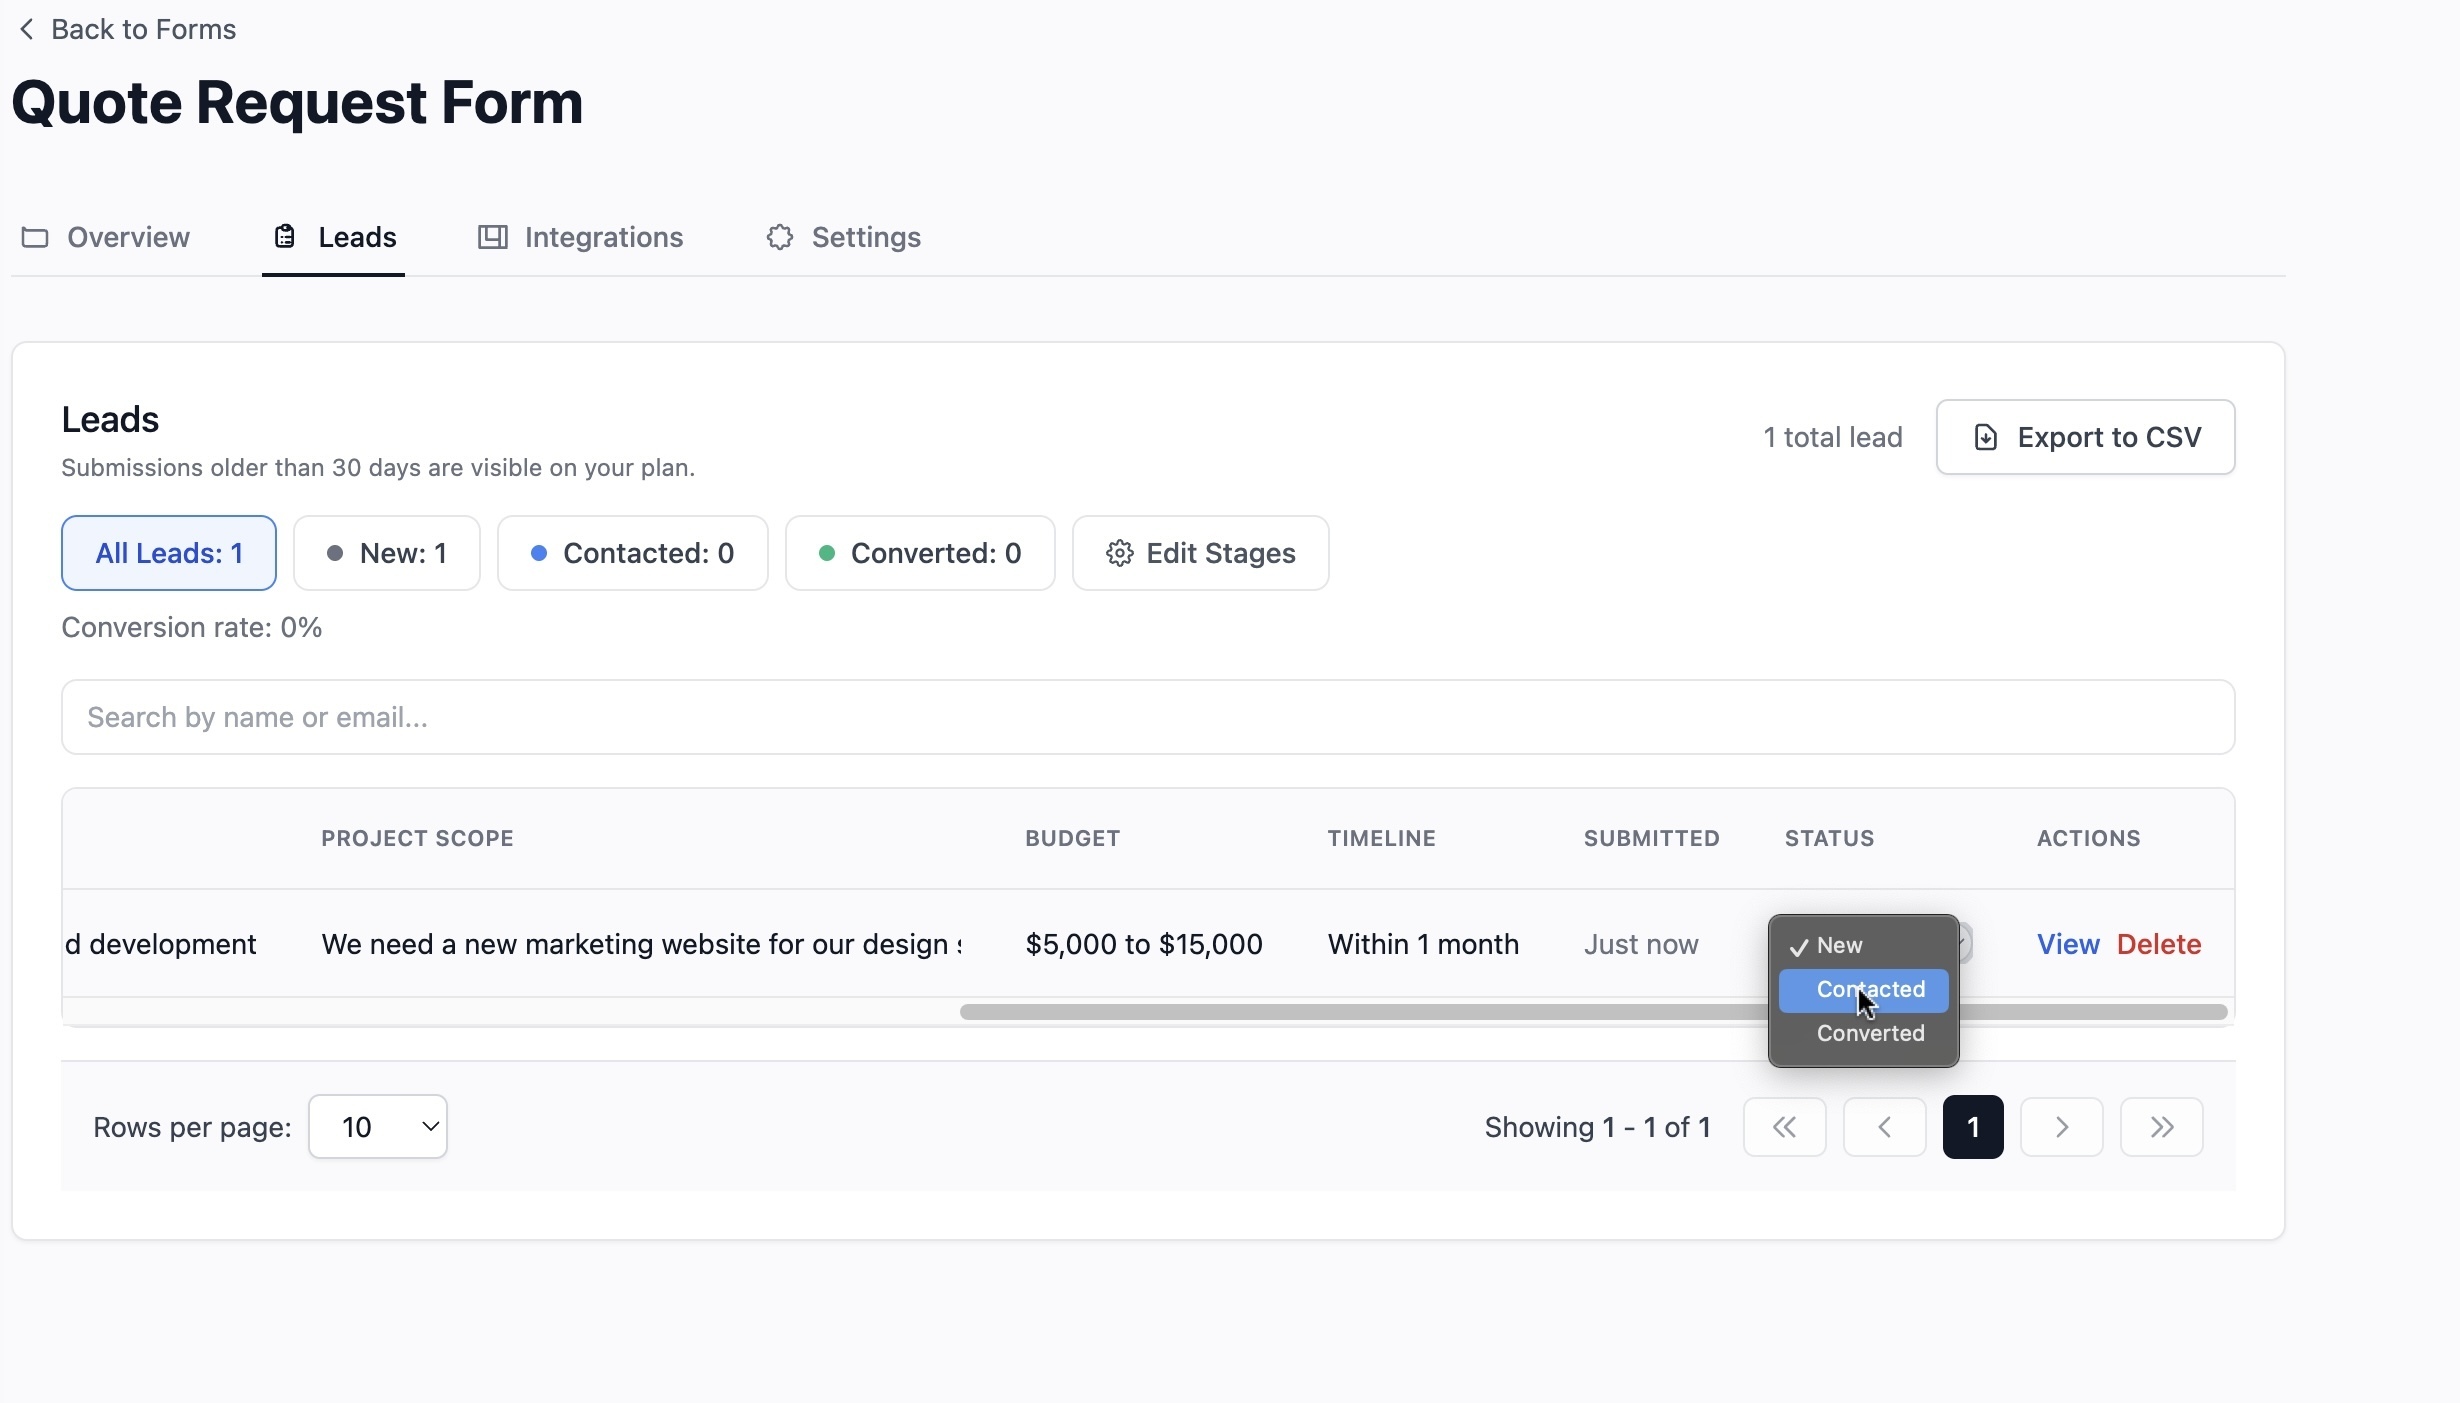
Task: Filter leads by New: 1
Action: pyautogui.click(x=387, y=553)
